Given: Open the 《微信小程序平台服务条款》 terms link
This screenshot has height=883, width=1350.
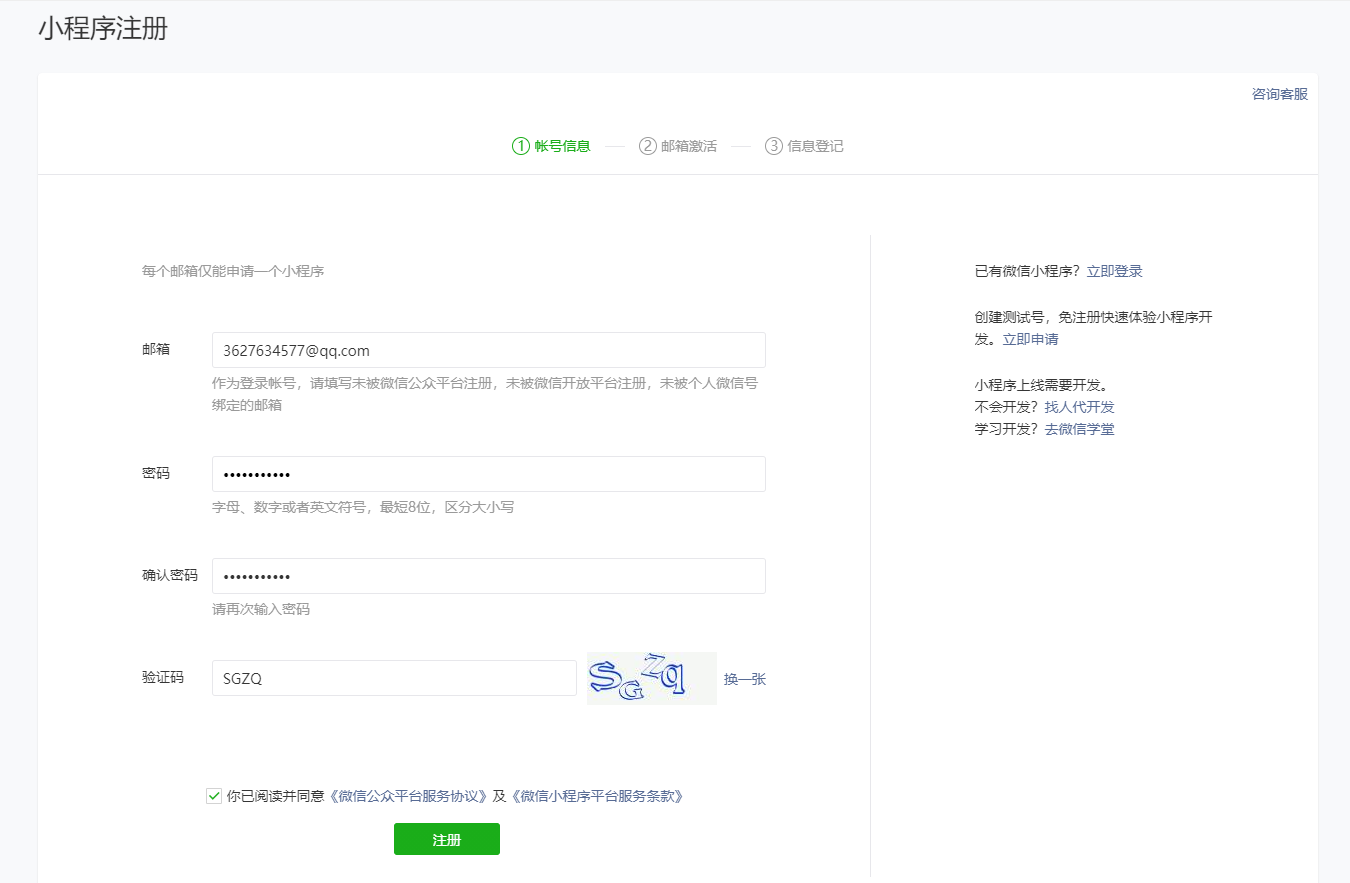Looking at the screenshot, I should [x=598, y=795].
